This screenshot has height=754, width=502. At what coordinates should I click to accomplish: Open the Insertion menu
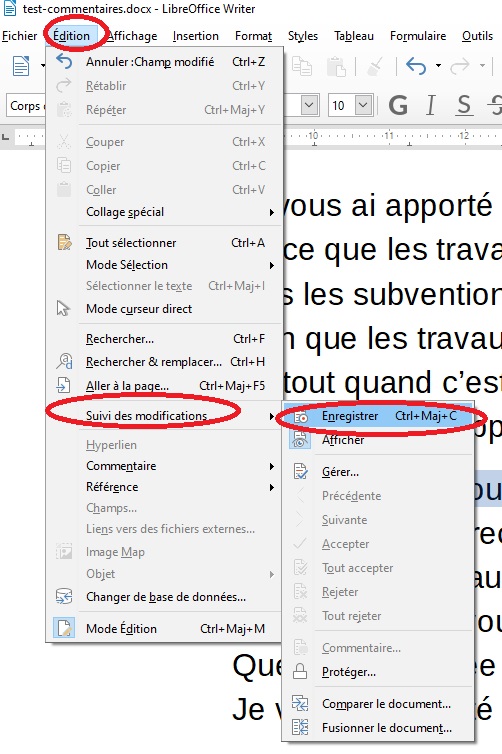pos(195,36)
